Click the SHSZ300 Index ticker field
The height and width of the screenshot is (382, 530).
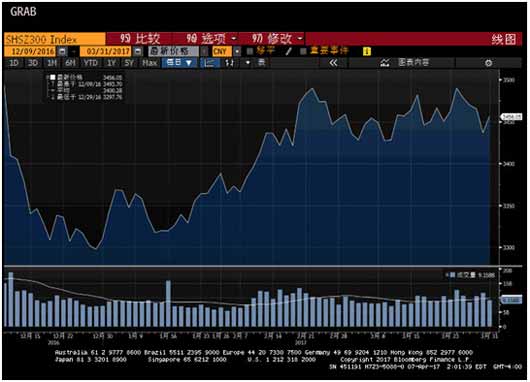click(x=55, y=39)
